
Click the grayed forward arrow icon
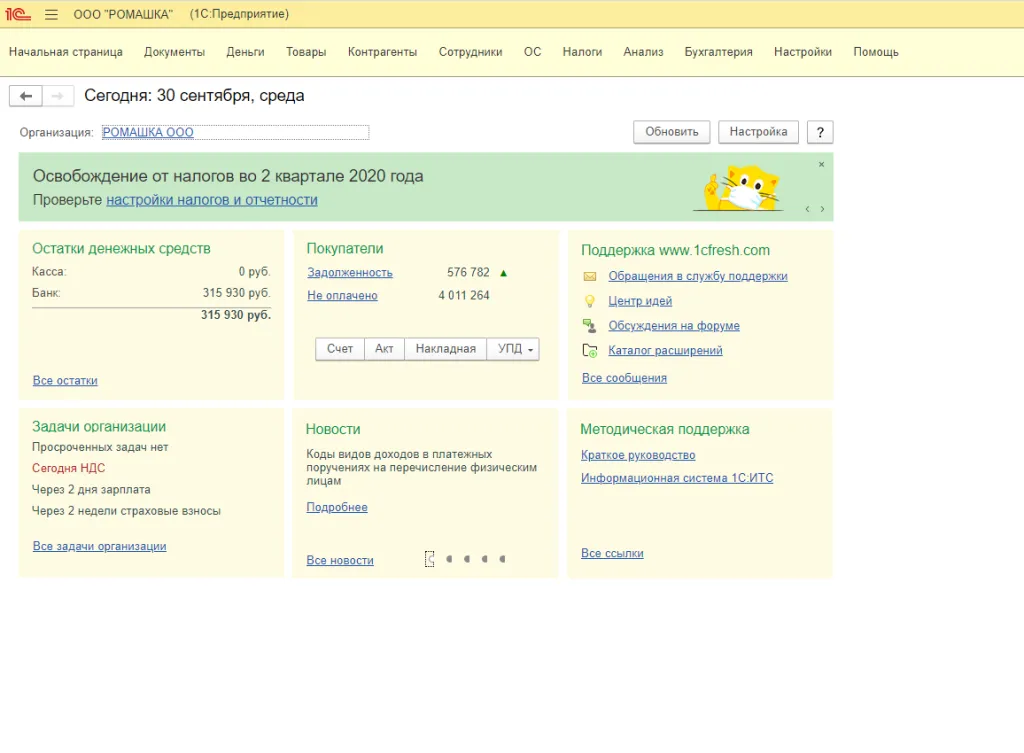click(60, 95)
